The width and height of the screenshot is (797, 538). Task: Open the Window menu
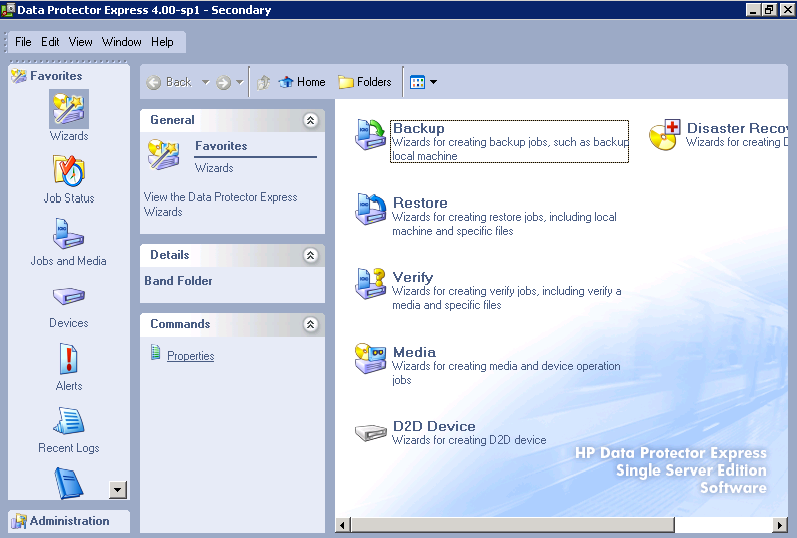coord(121,42)
